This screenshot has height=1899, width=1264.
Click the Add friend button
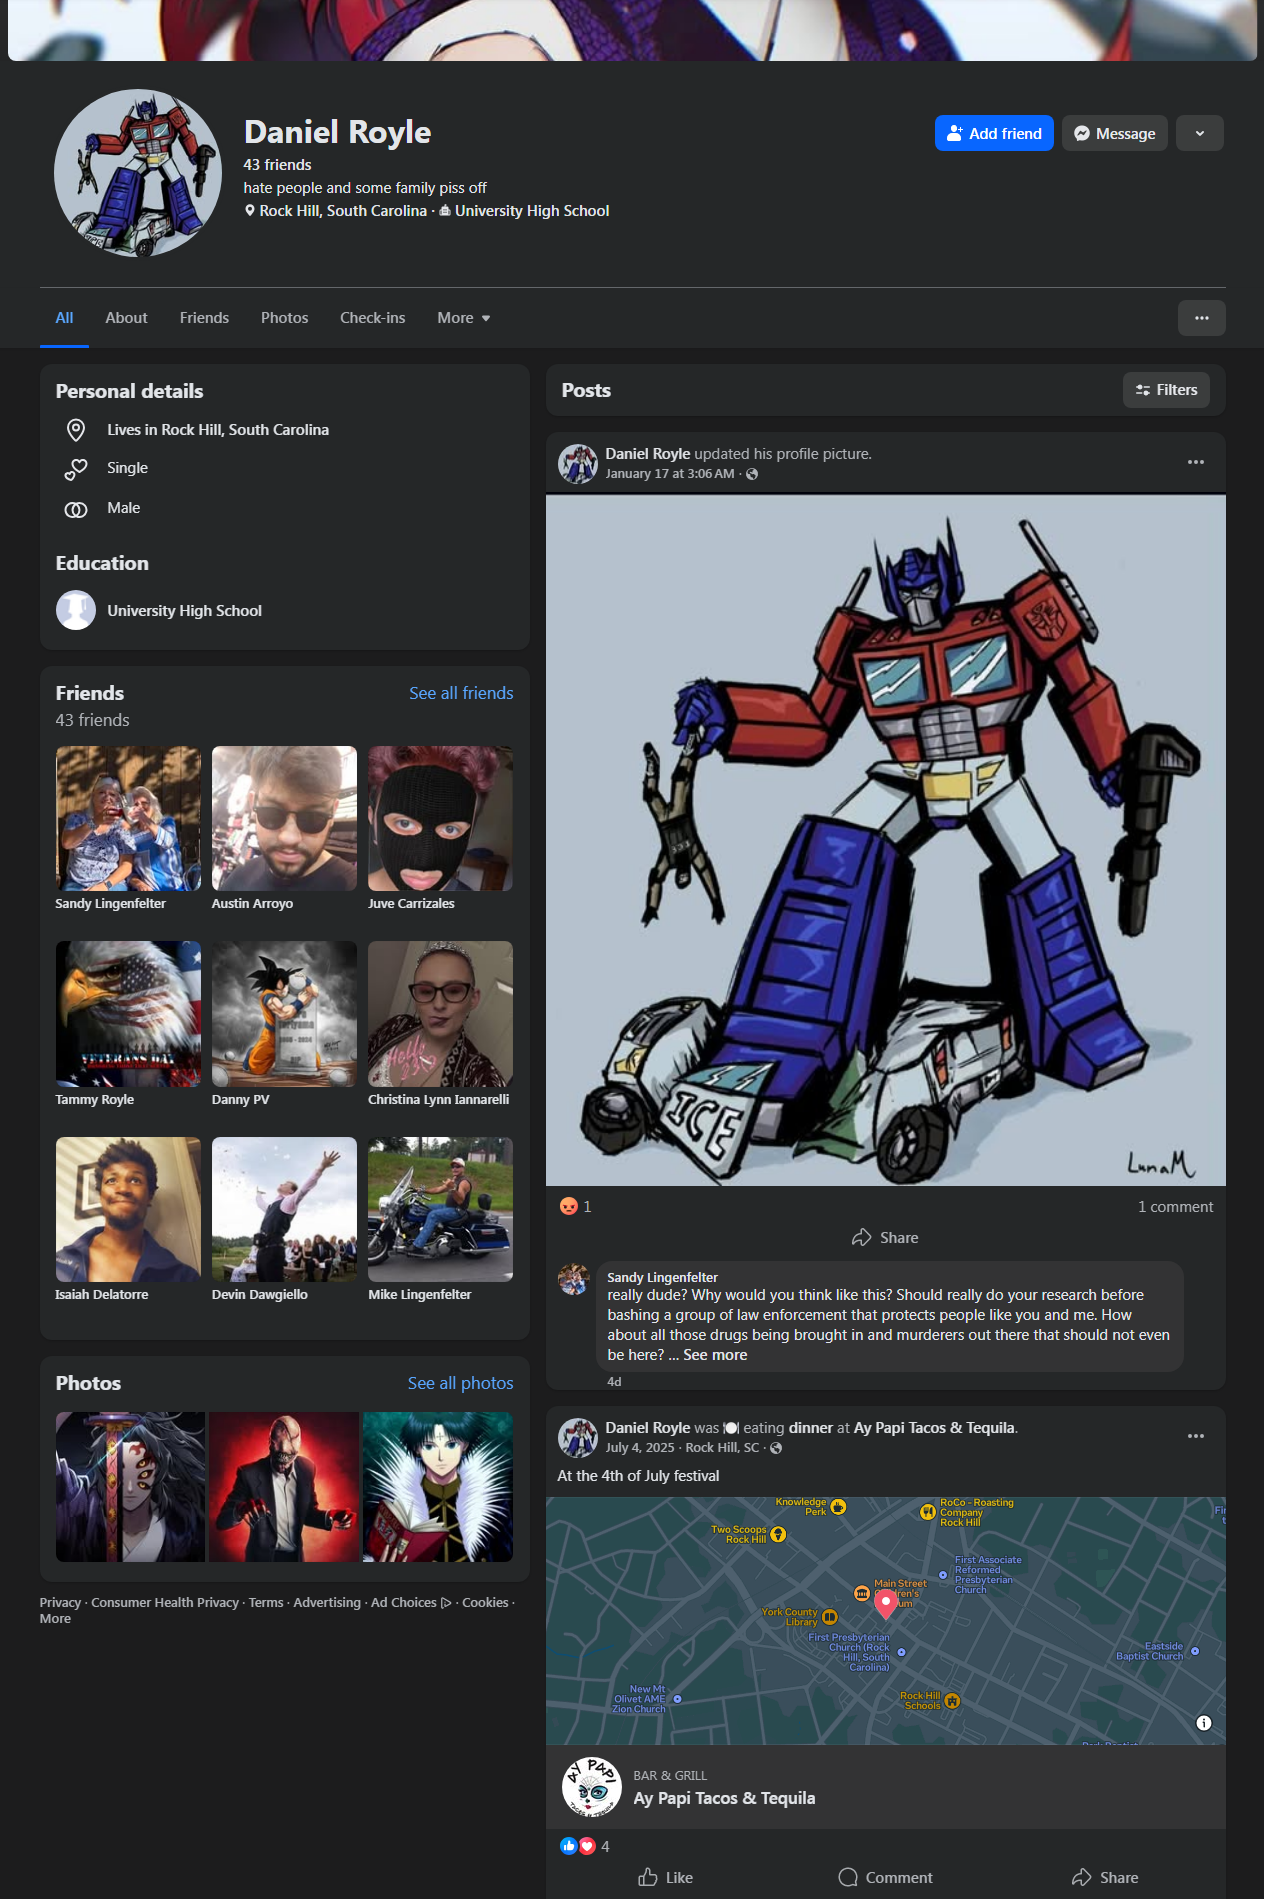(993, 133)
